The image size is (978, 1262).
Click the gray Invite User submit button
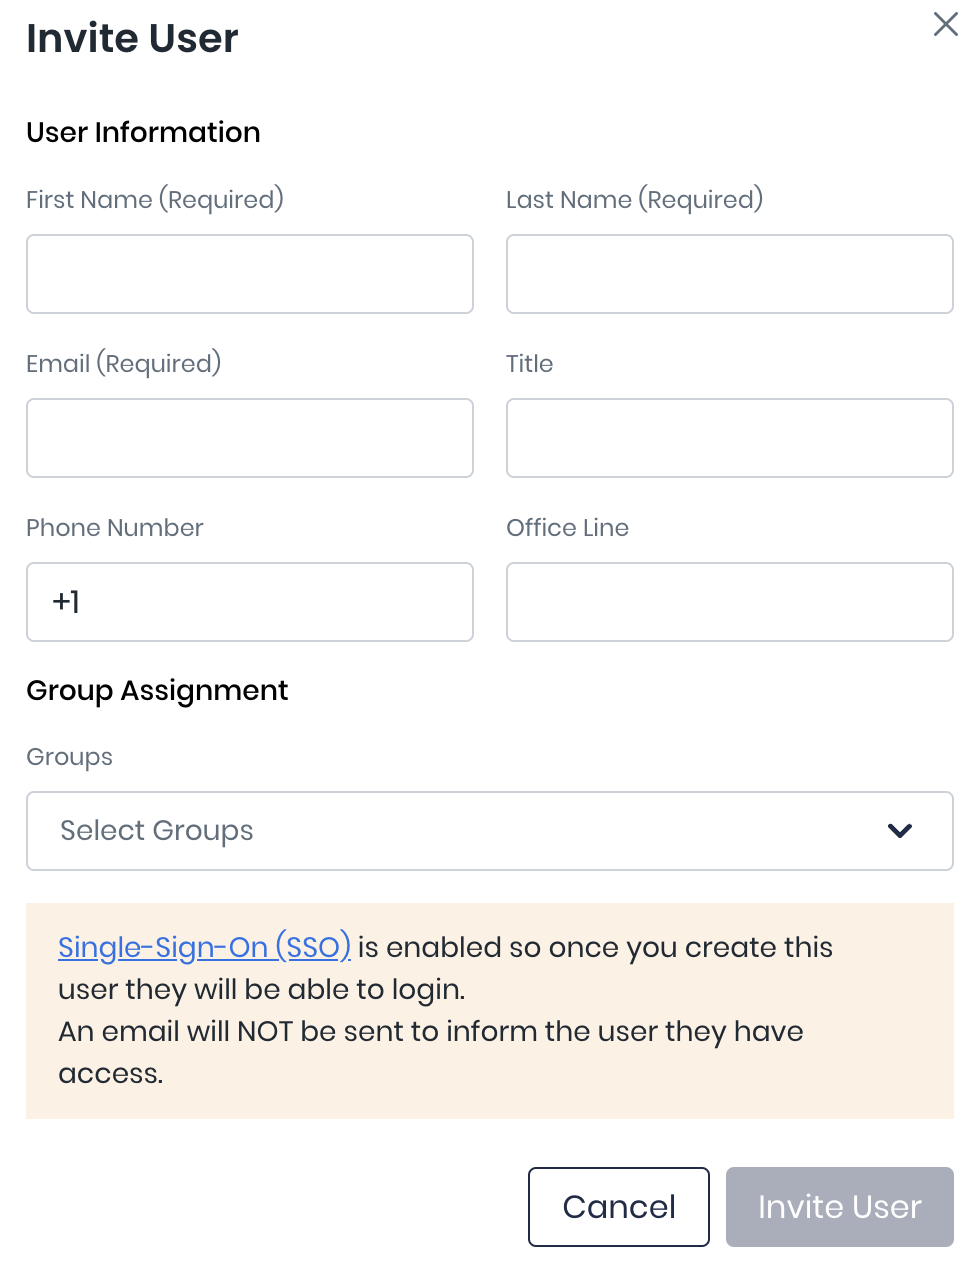840,1207
